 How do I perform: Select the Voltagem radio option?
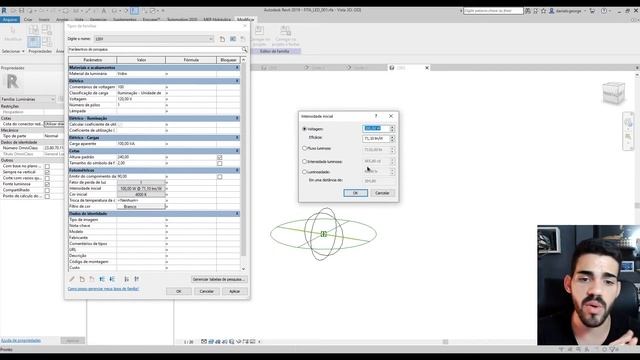pos(304,129)
